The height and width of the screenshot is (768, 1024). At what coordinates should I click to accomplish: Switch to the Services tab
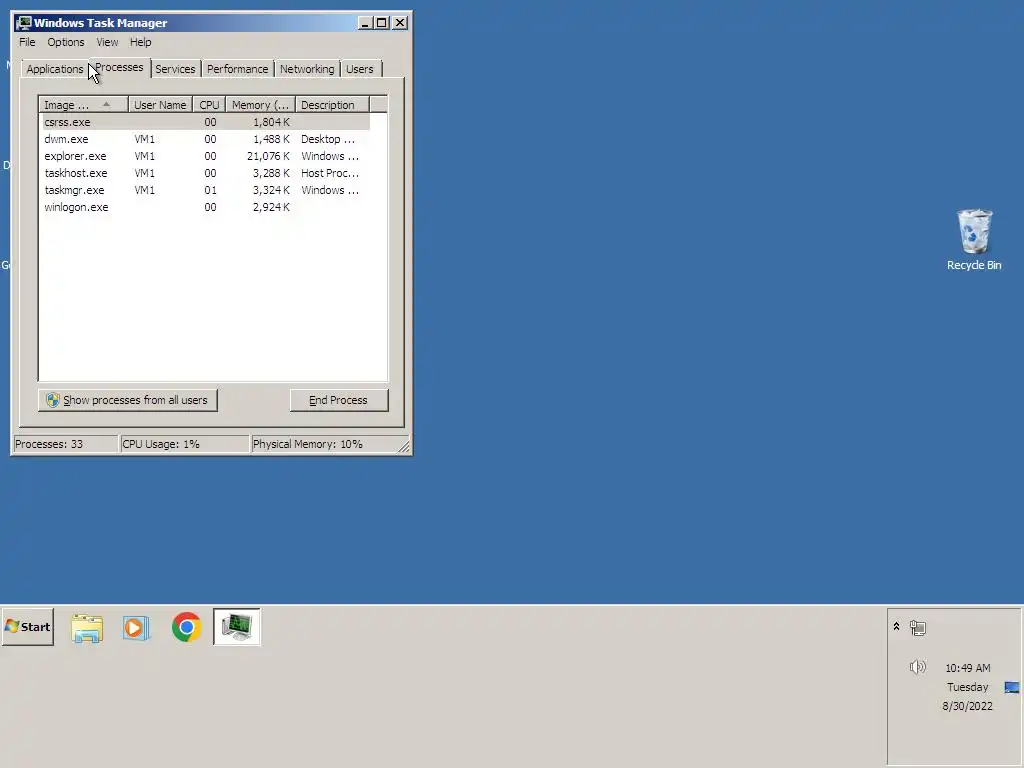pos(175,69)
